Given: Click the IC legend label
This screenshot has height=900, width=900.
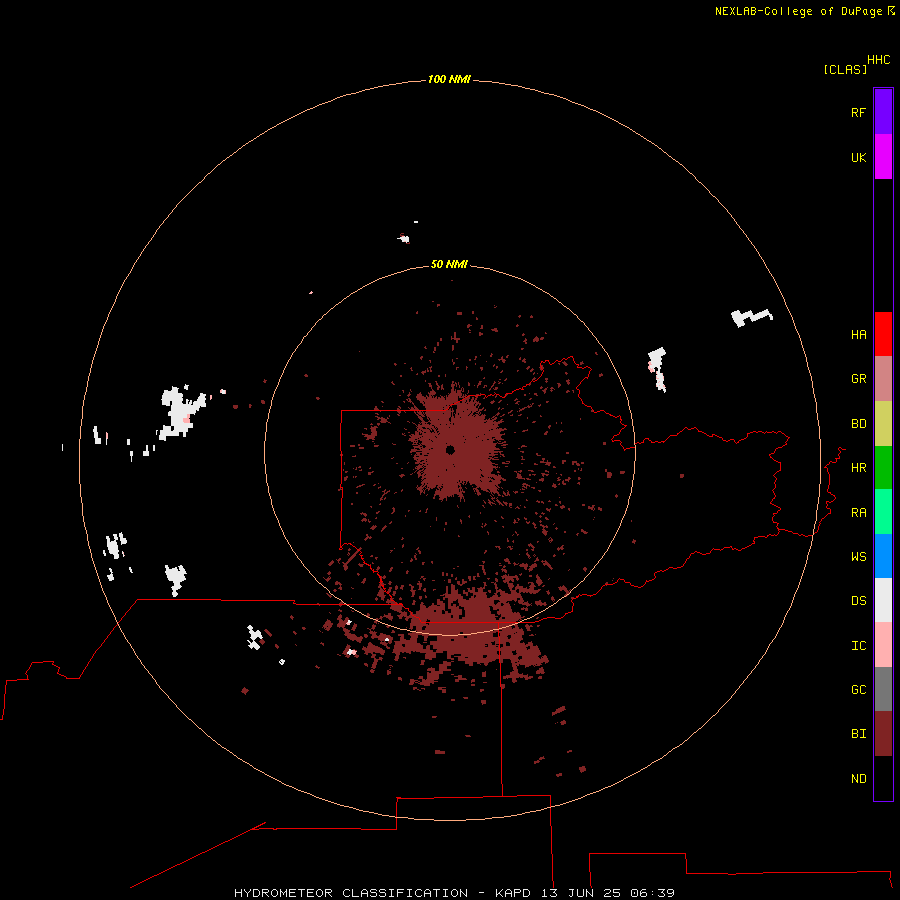Looking at the screenshot, I should [858, 645].
